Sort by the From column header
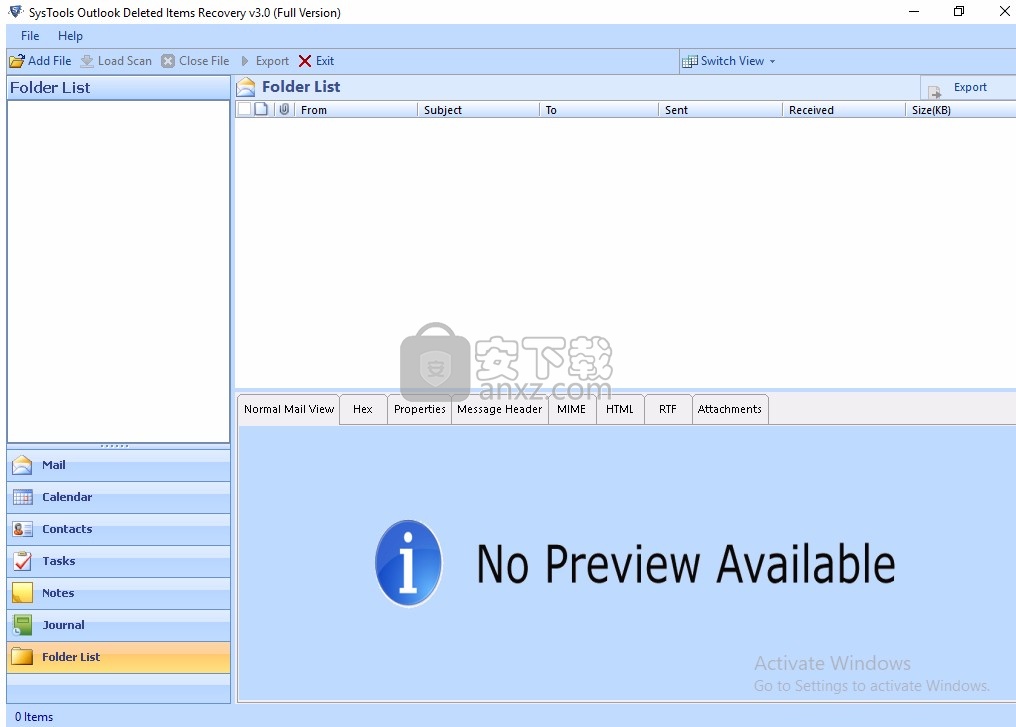Image resolution: width=1016 pixels, height=727 pixels. pos(355,110)
